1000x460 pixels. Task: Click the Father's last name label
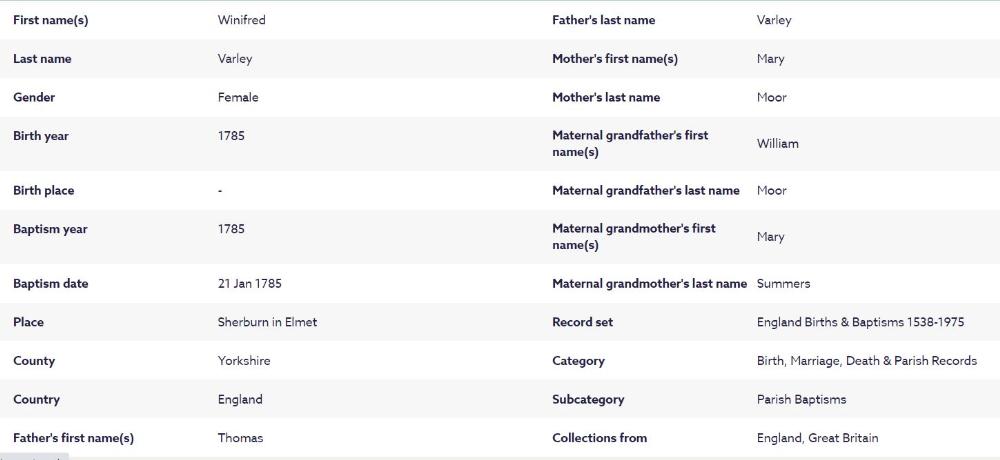coord(603,20)
